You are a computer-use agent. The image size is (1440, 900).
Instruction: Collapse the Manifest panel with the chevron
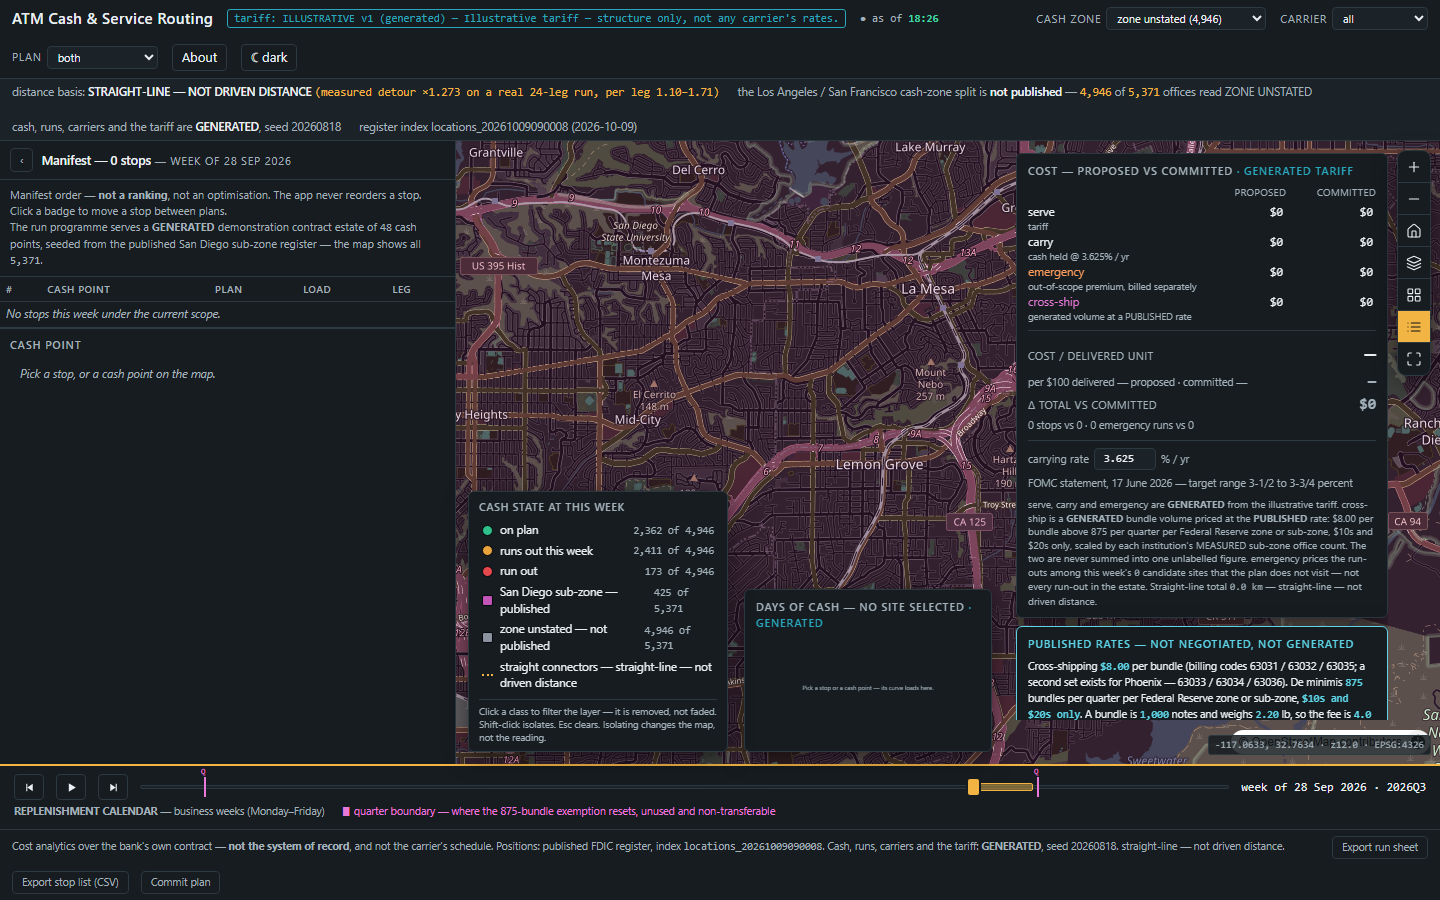pyautogui.click(x=22, y=161)
